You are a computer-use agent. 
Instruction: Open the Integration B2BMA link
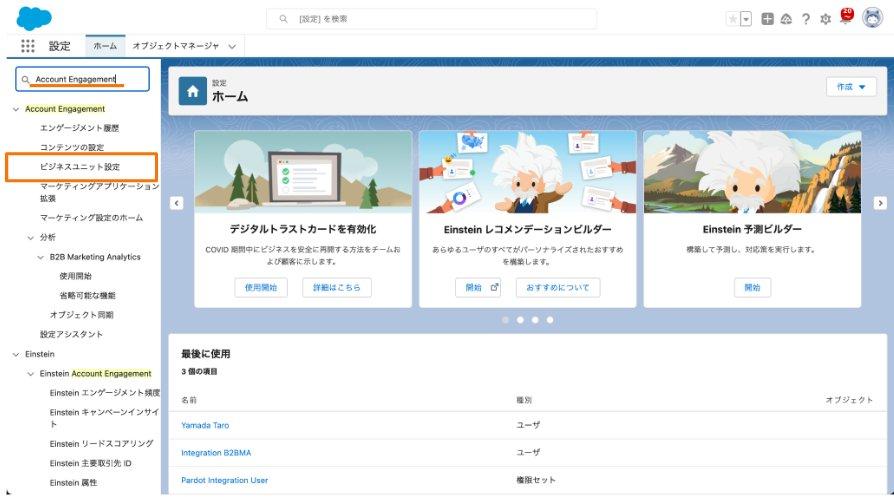pos(216,453)
